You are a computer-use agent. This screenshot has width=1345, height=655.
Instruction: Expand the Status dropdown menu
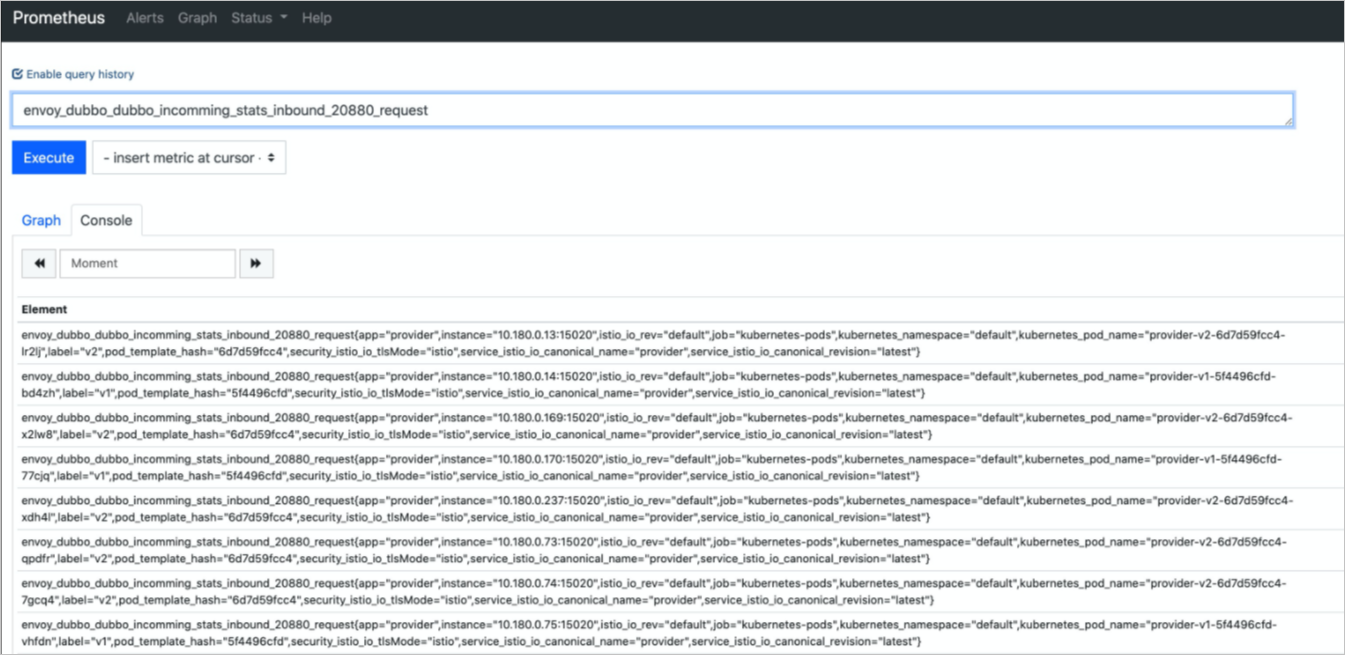tap(259, 18)
